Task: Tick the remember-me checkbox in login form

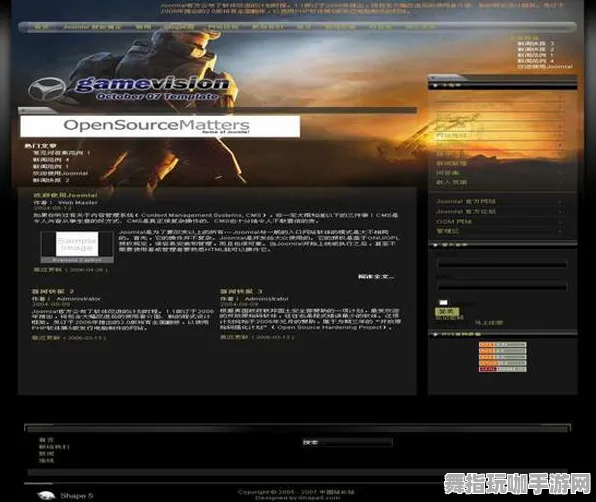Action: (x=443, y=302)
